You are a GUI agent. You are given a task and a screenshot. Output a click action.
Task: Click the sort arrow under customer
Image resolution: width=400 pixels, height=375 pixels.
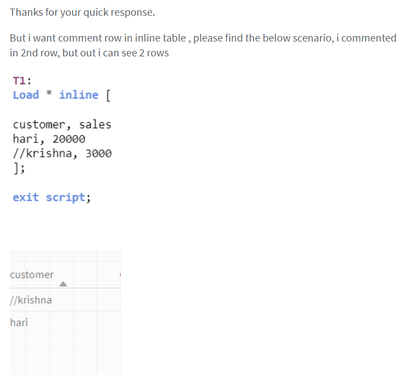[63, 284]
